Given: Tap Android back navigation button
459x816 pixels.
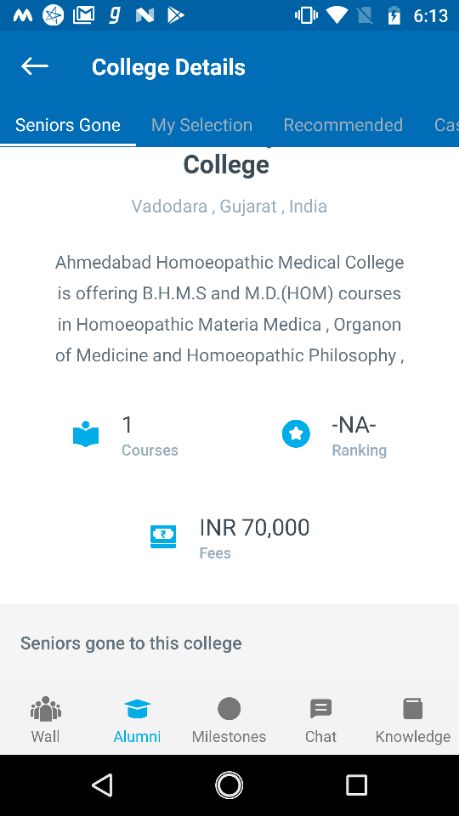Looking at the screenshot, I should (102, 785).
